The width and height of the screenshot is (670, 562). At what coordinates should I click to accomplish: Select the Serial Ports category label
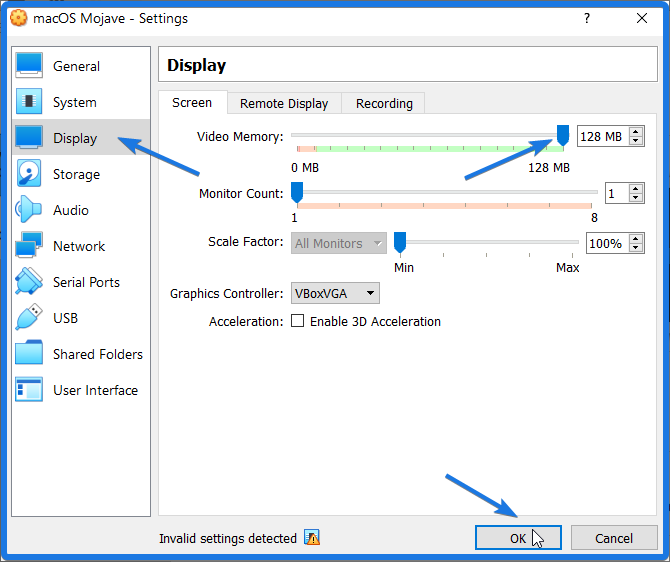click(86, 282)
